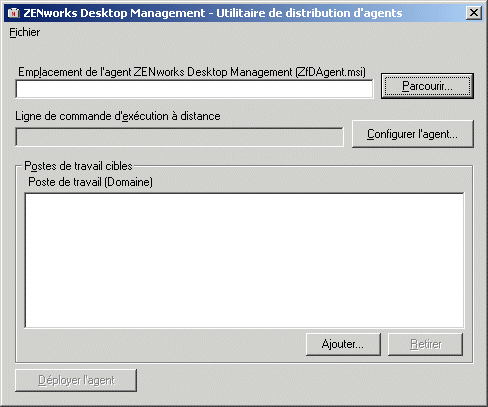Click inside the Poste de travail (Domaine) list
Screen dimensions: 488x407
click(x=244, y=260)
